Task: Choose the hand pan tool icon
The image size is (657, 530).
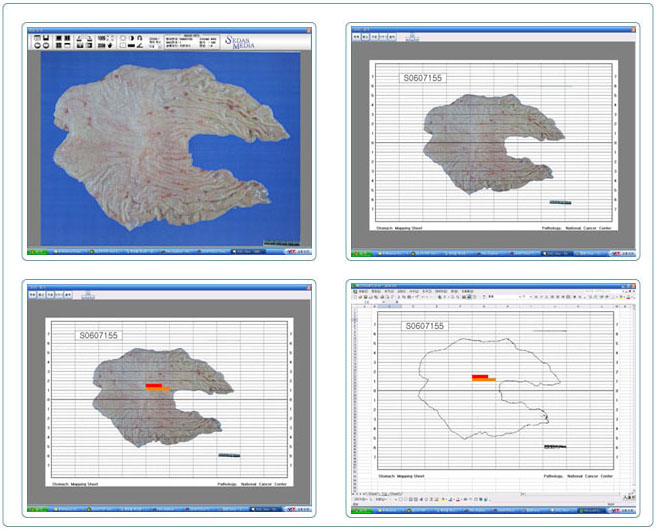Action: [110, 45]
